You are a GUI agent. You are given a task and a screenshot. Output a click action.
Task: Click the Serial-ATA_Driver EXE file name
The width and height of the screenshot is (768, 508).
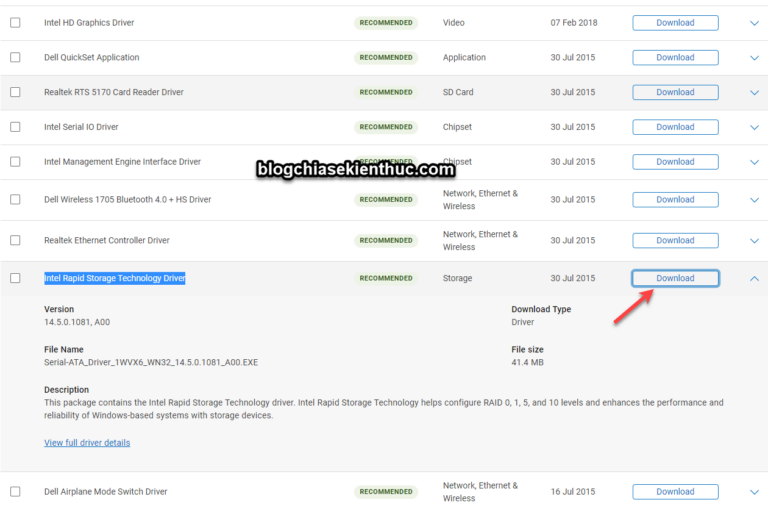(x=151, y=363)
